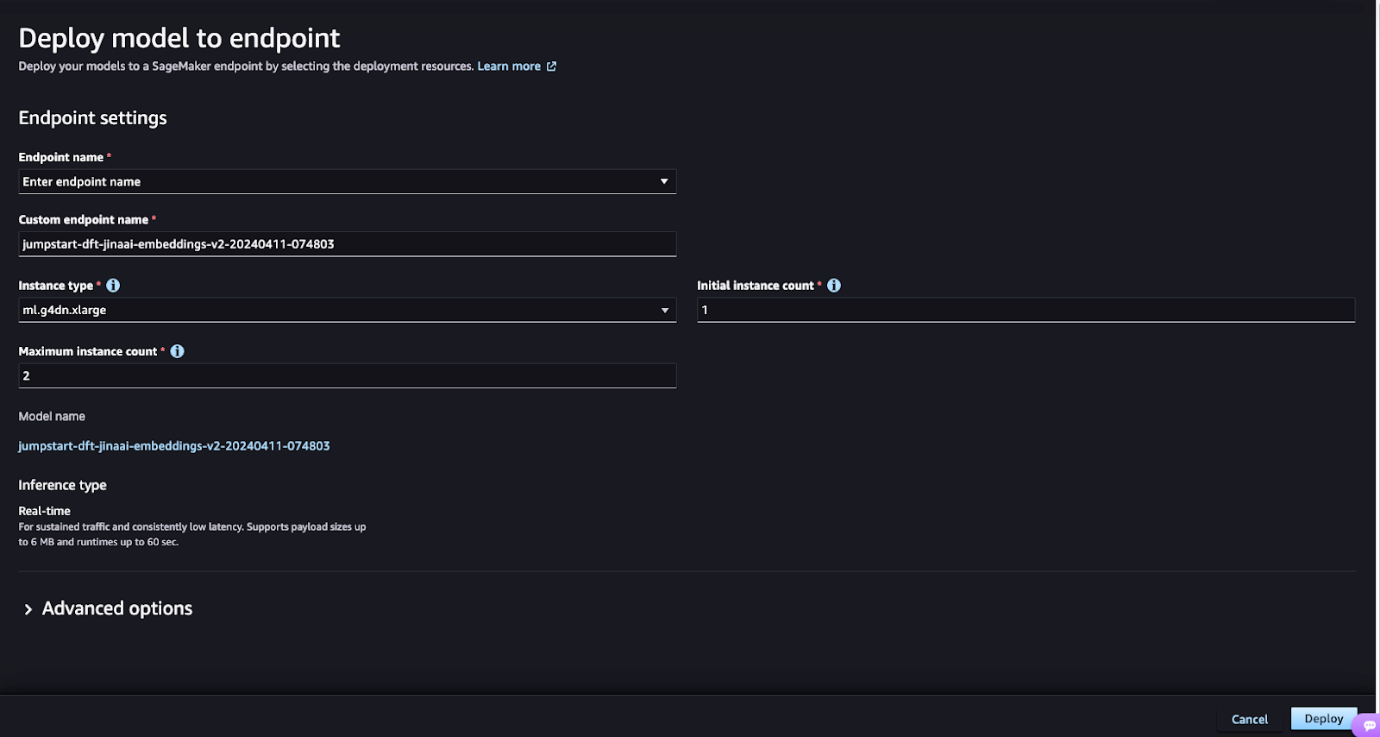The width and height of the screenshot is (1380, 737).
Task: Click the Initial instance count info icon
Action: (x=834, y=285)
